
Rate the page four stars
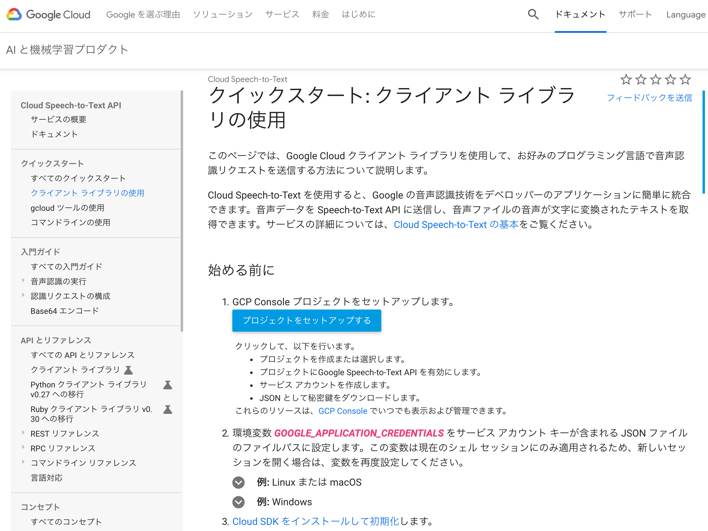pos(671,80)
